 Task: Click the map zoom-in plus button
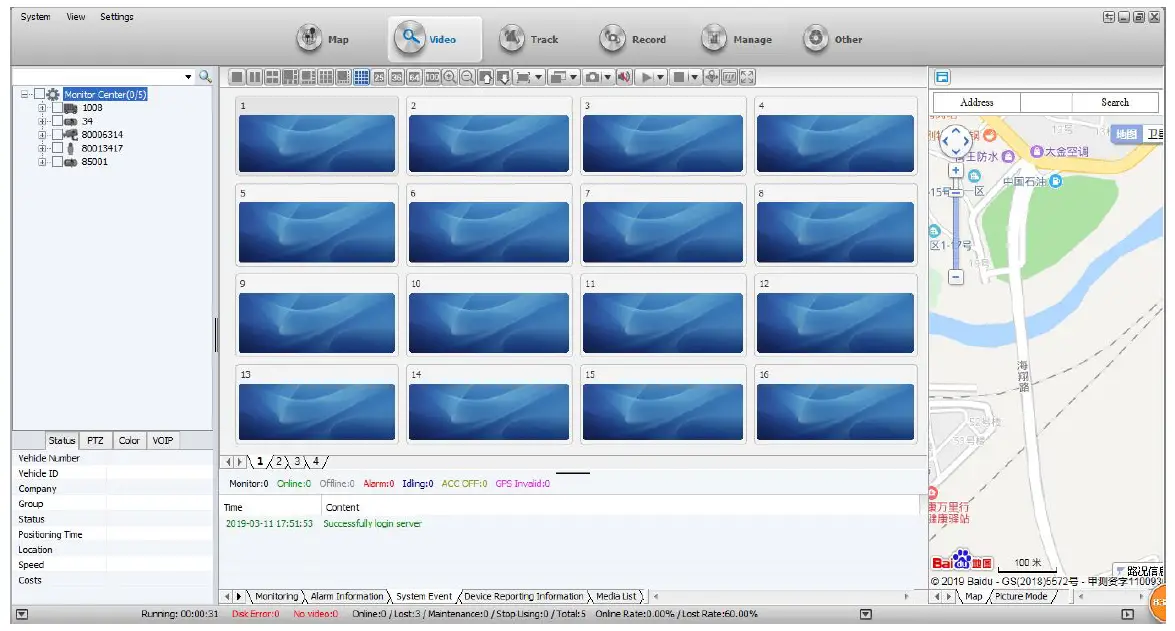click(956, 170)
